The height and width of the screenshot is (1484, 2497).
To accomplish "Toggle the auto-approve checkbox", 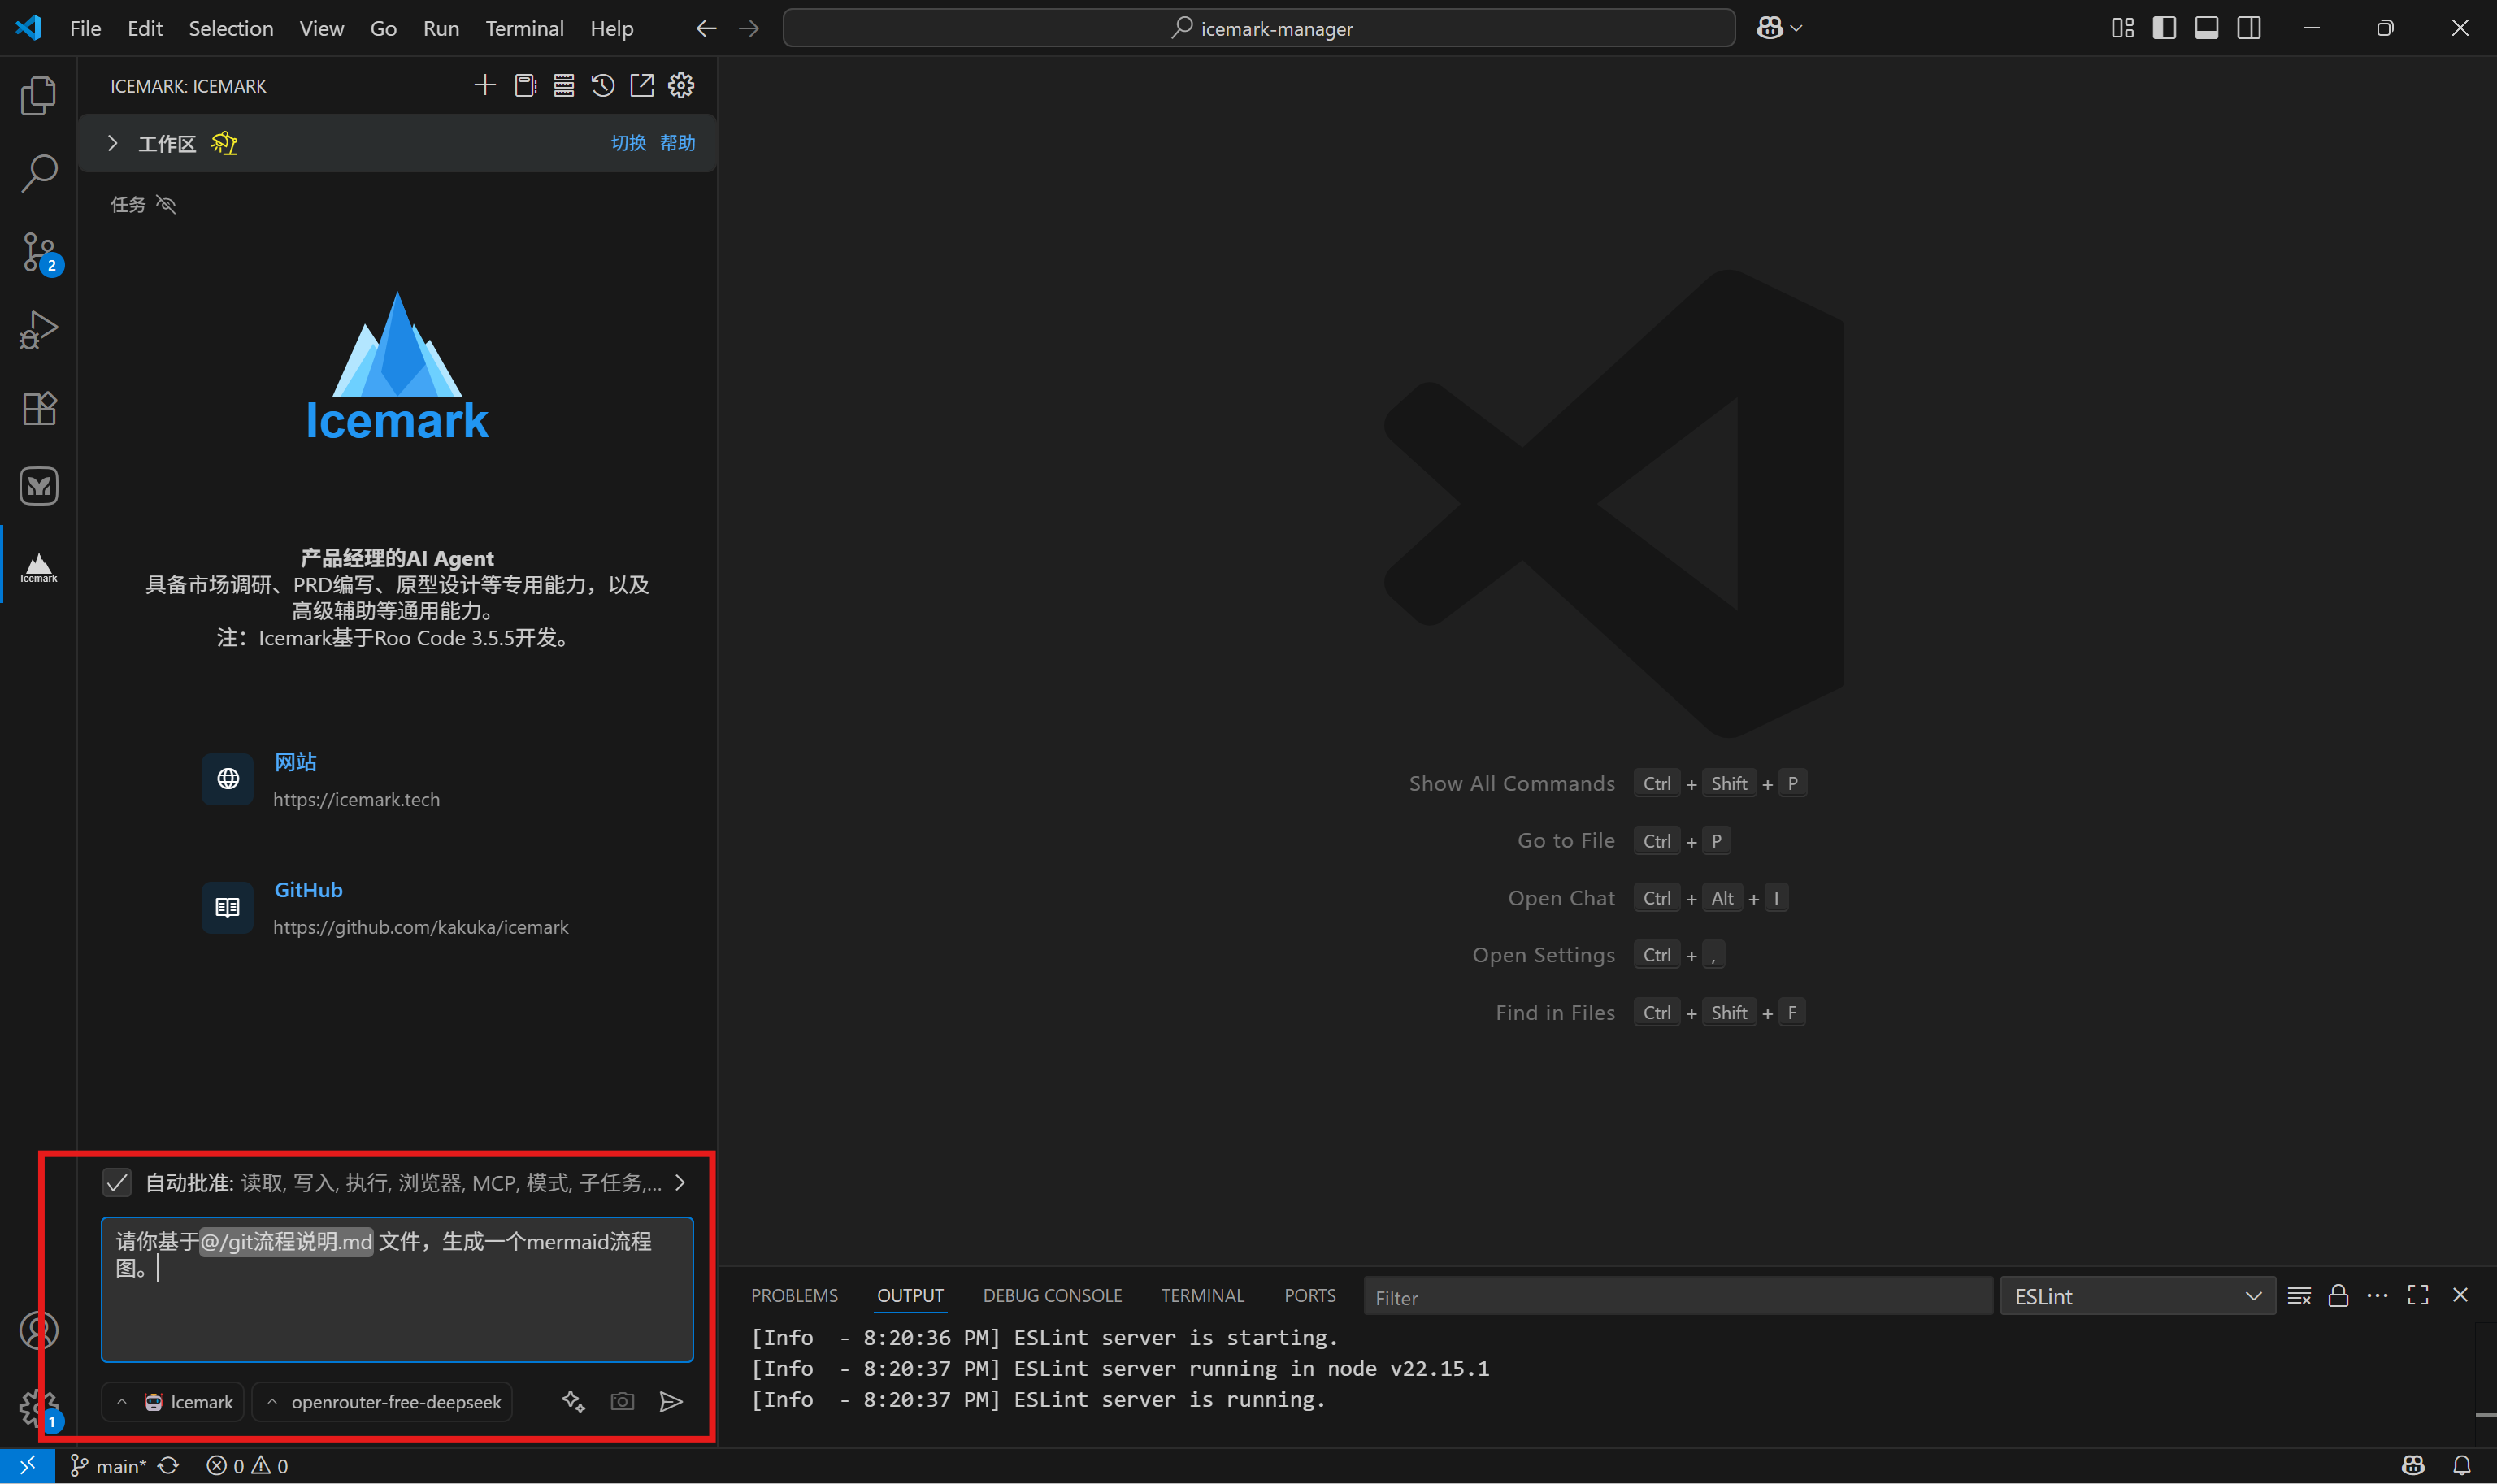I will 117,1183.
